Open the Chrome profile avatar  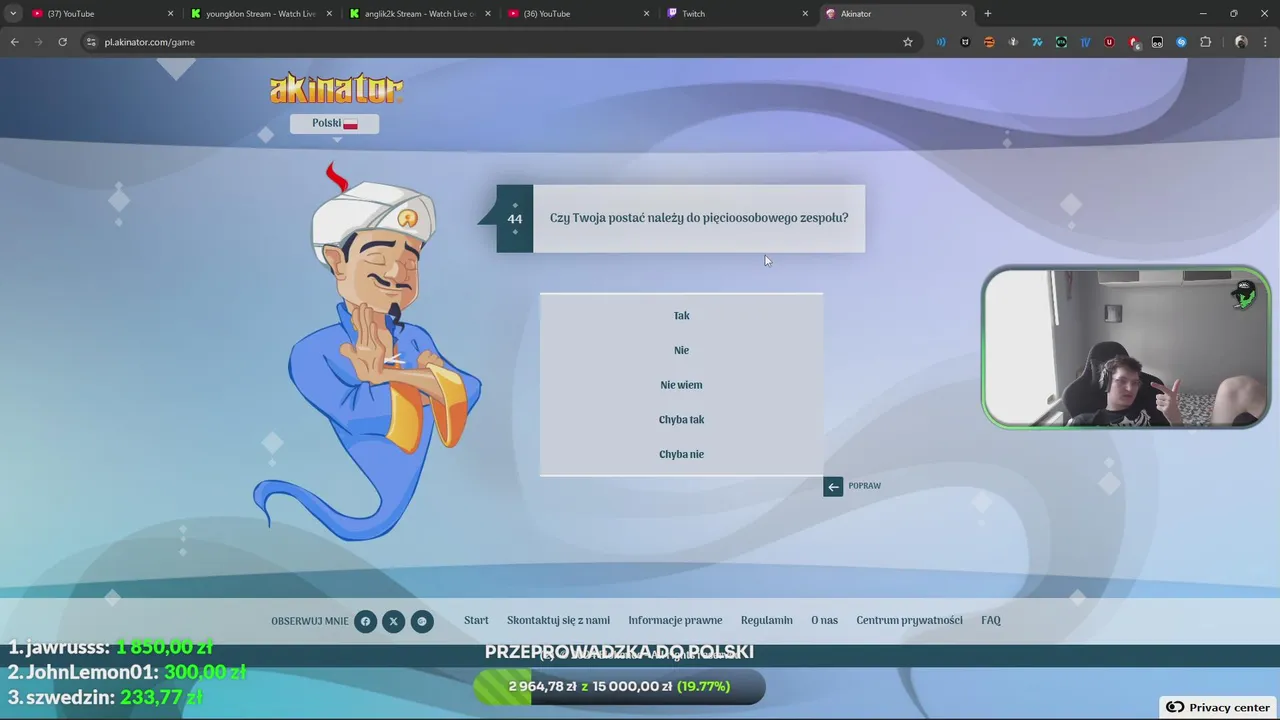(x=1241, y=42)
